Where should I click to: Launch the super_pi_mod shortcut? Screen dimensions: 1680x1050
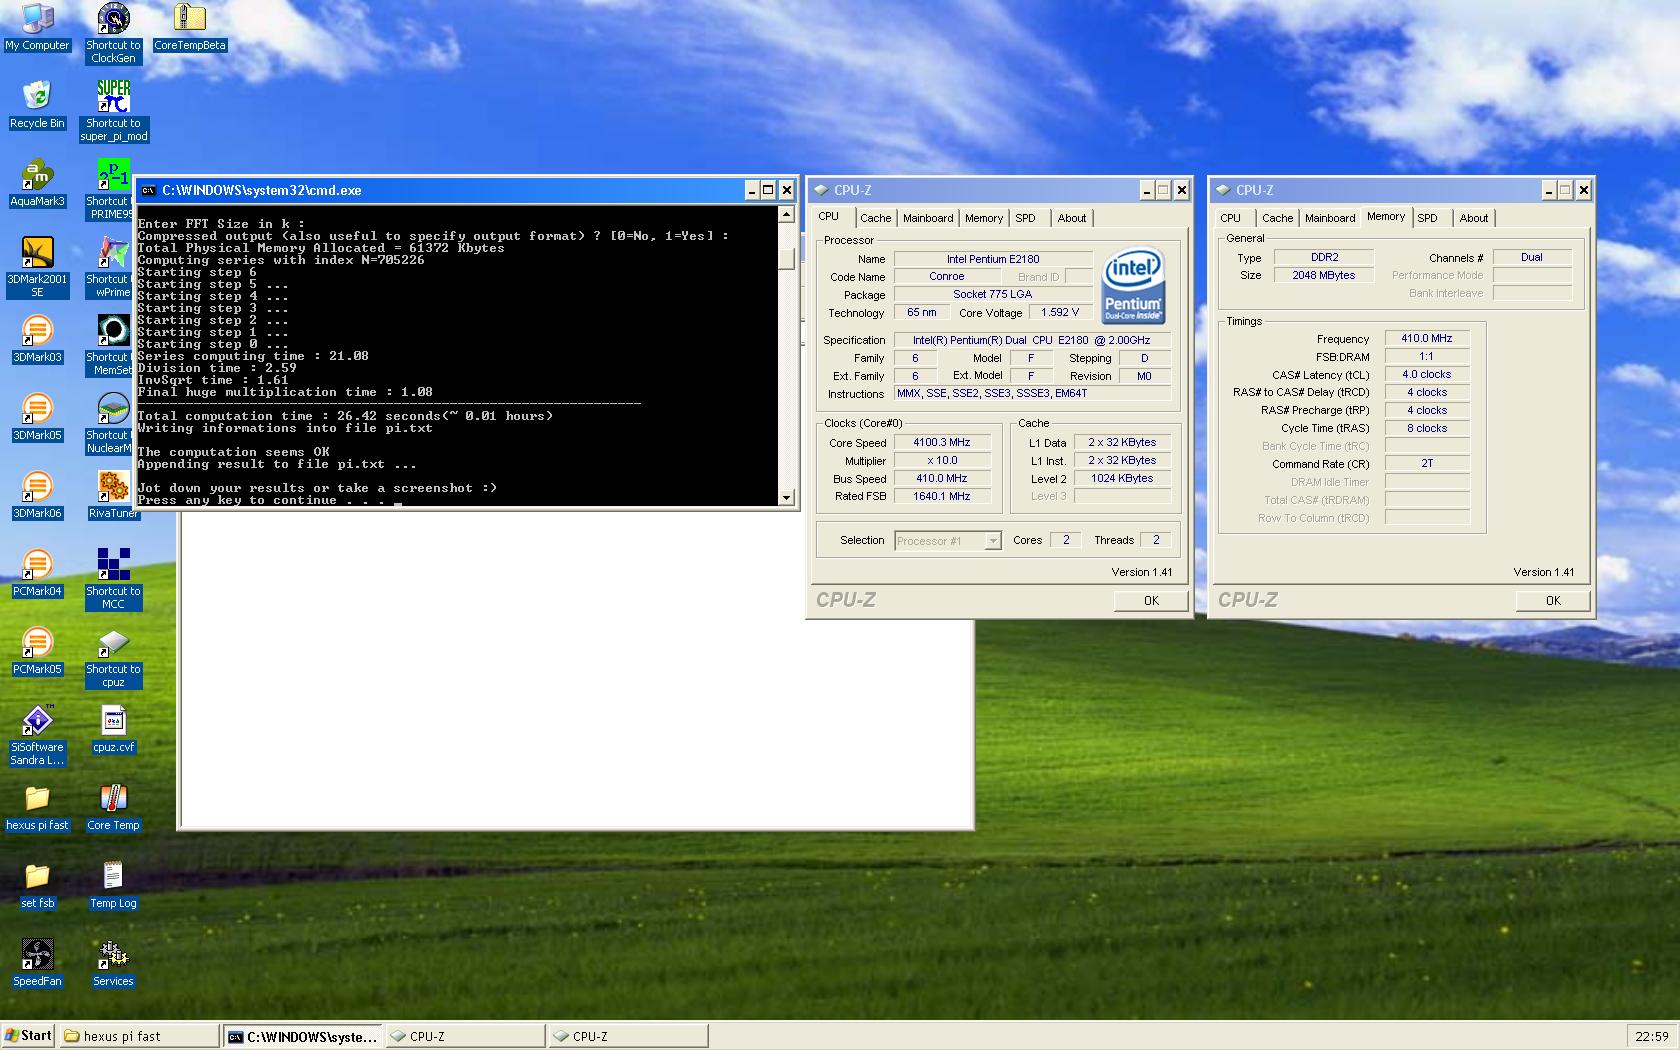point(113,111)
